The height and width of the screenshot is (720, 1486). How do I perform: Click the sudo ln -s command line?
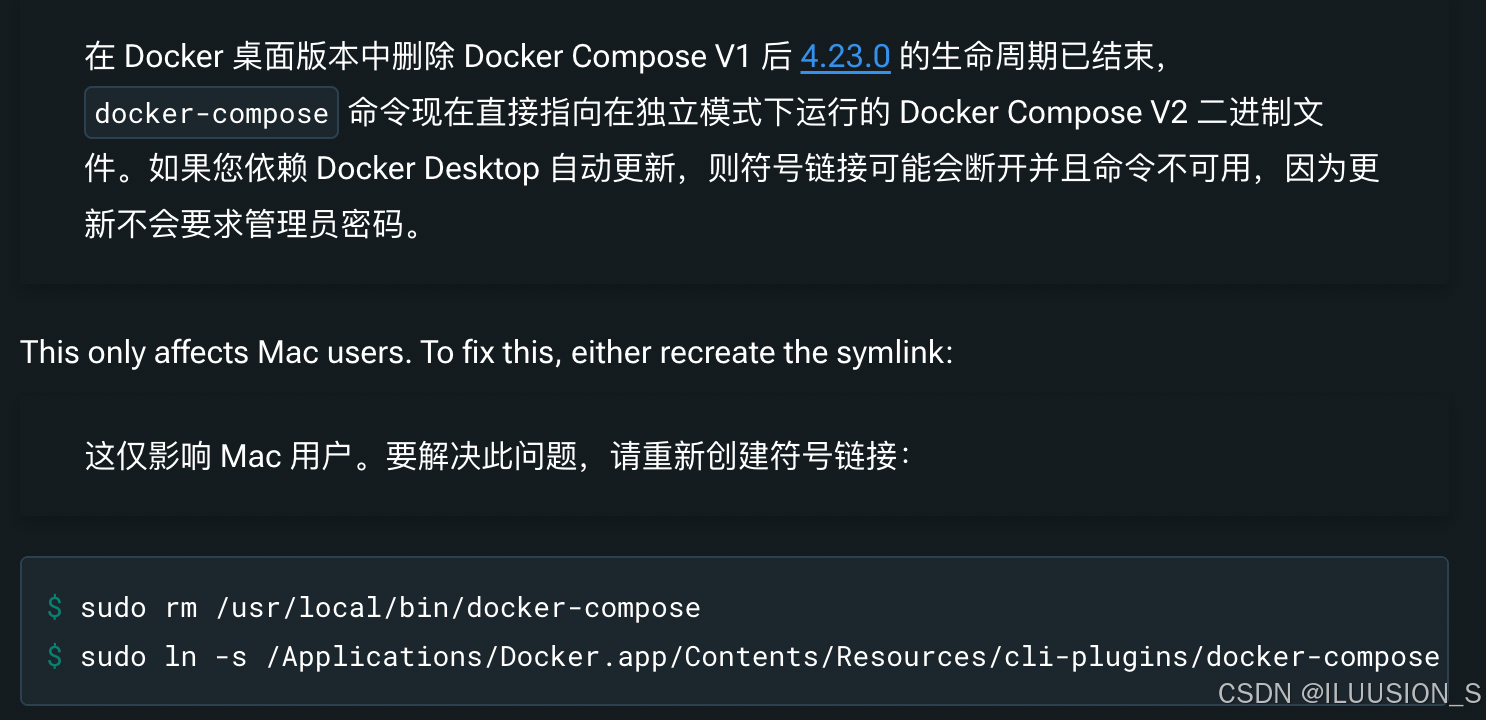click(x=760, y=657)
